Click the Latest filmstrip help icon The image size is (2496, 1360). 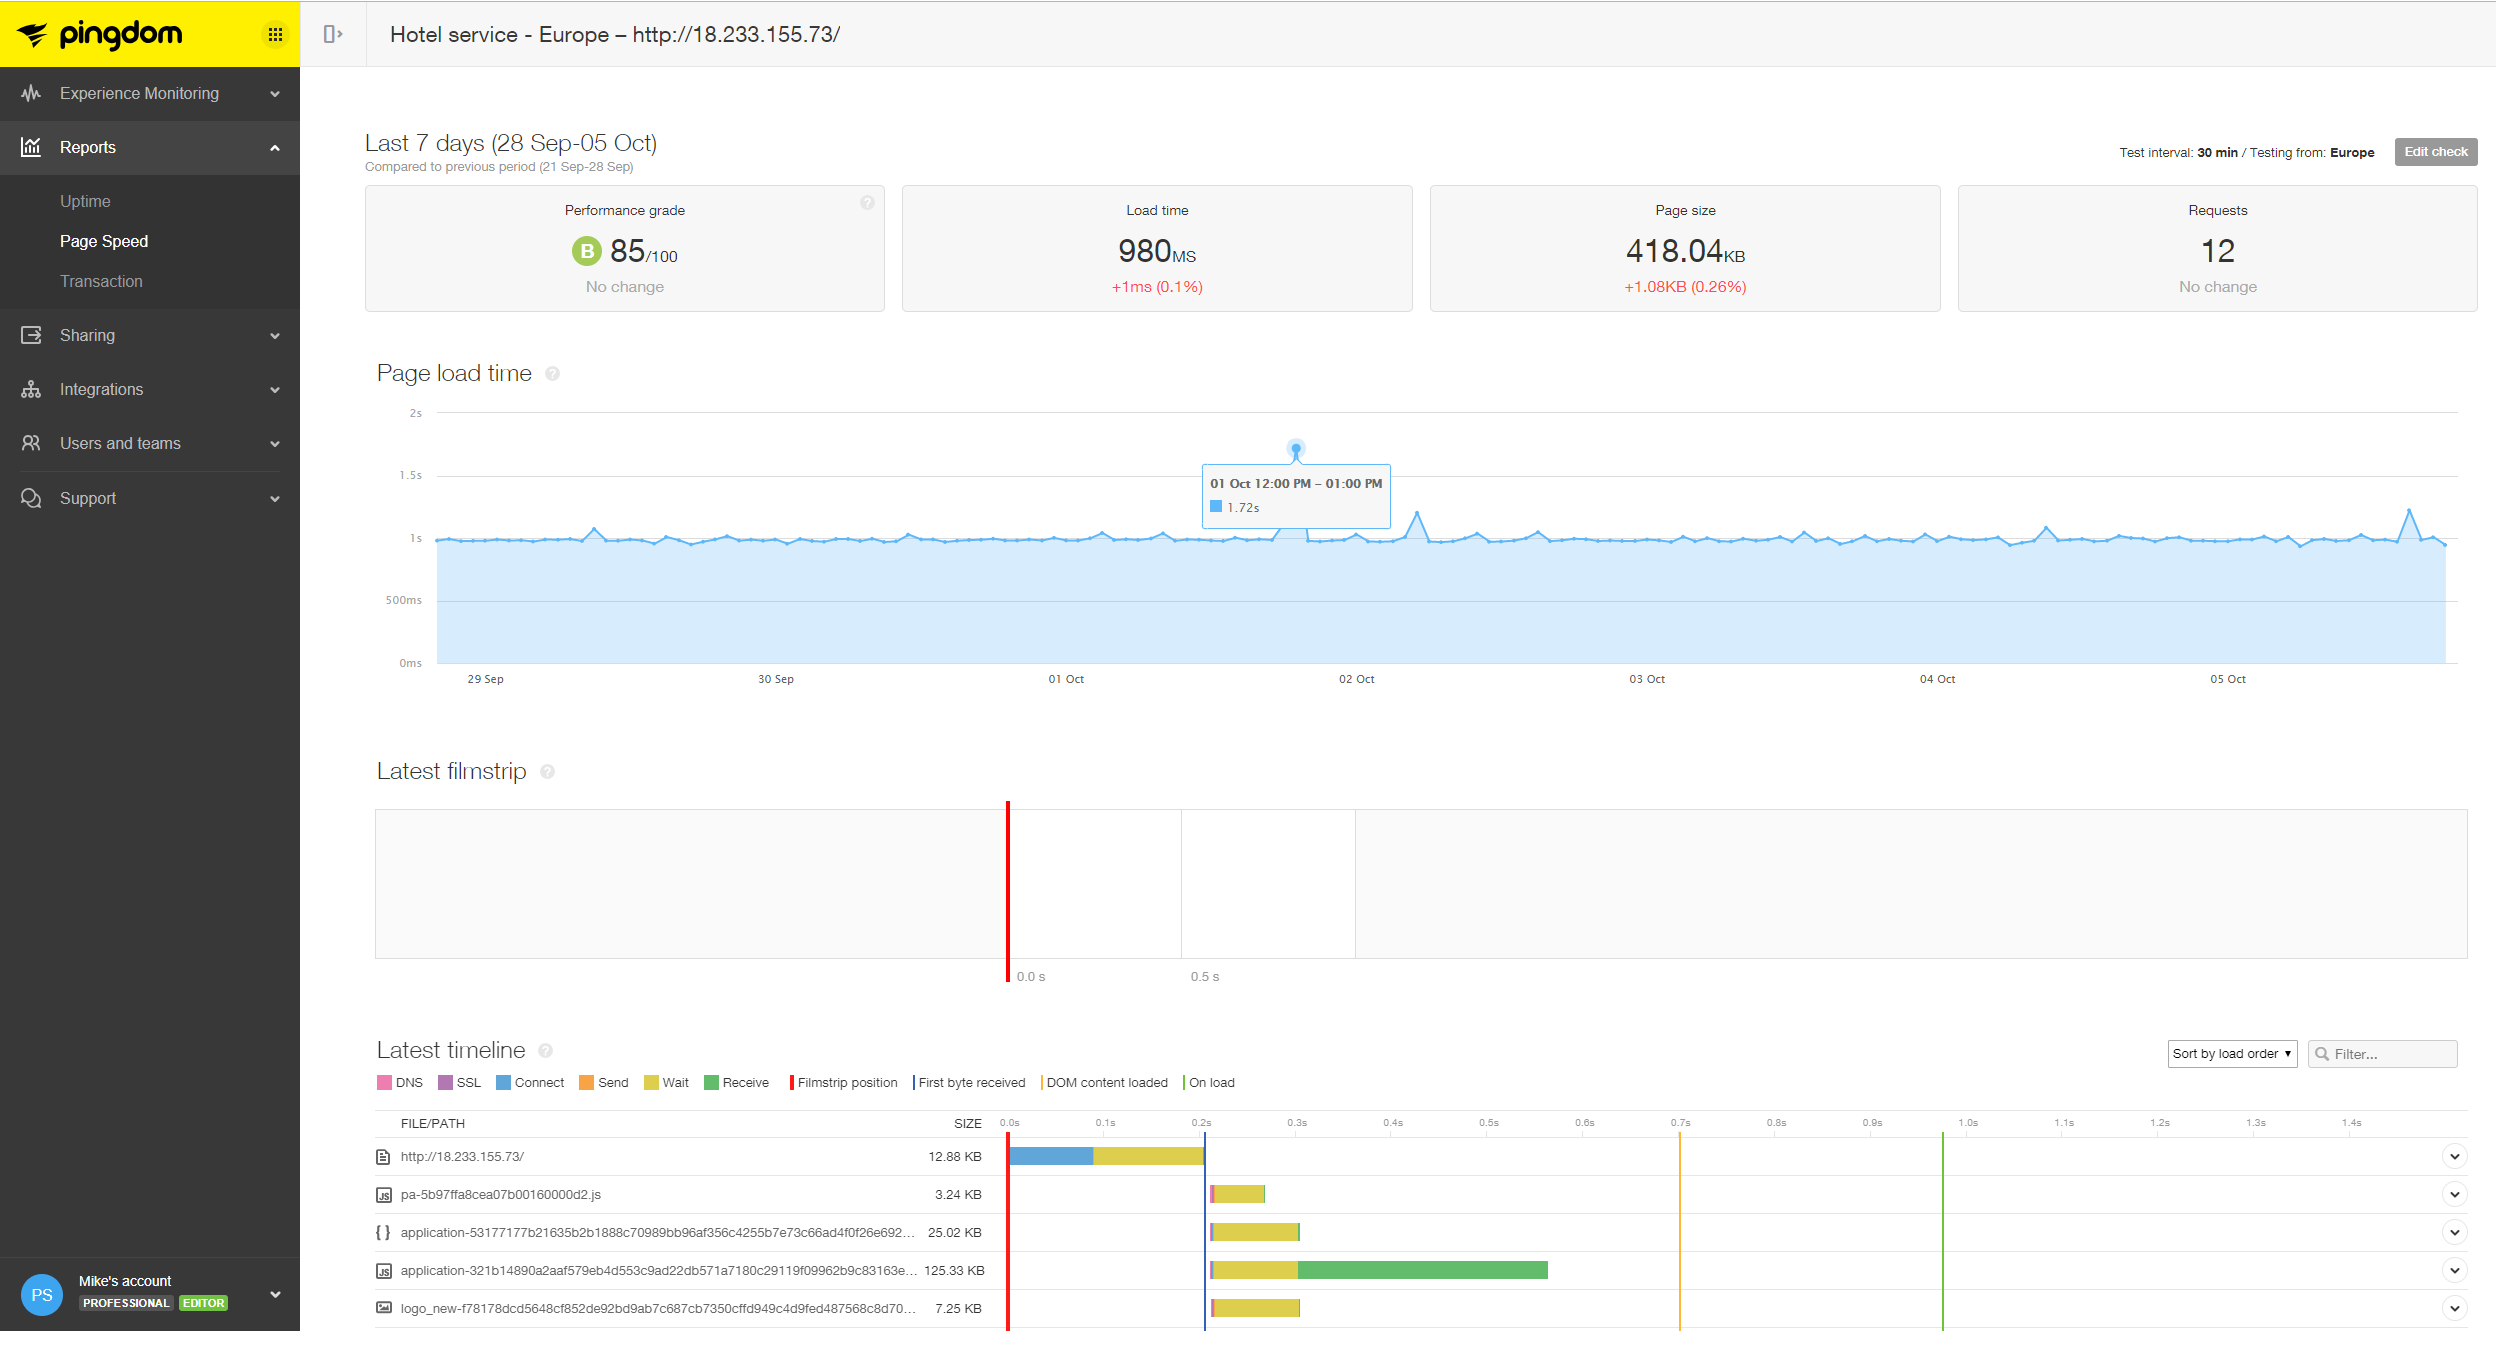point(546,771)
